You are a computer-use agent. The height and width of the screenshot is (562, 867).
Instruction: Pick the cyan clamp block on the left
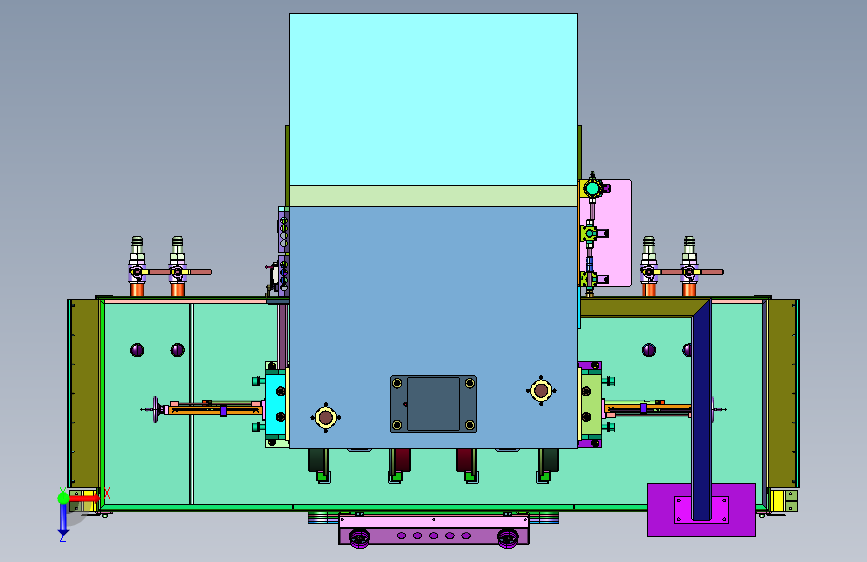[275, 404]
